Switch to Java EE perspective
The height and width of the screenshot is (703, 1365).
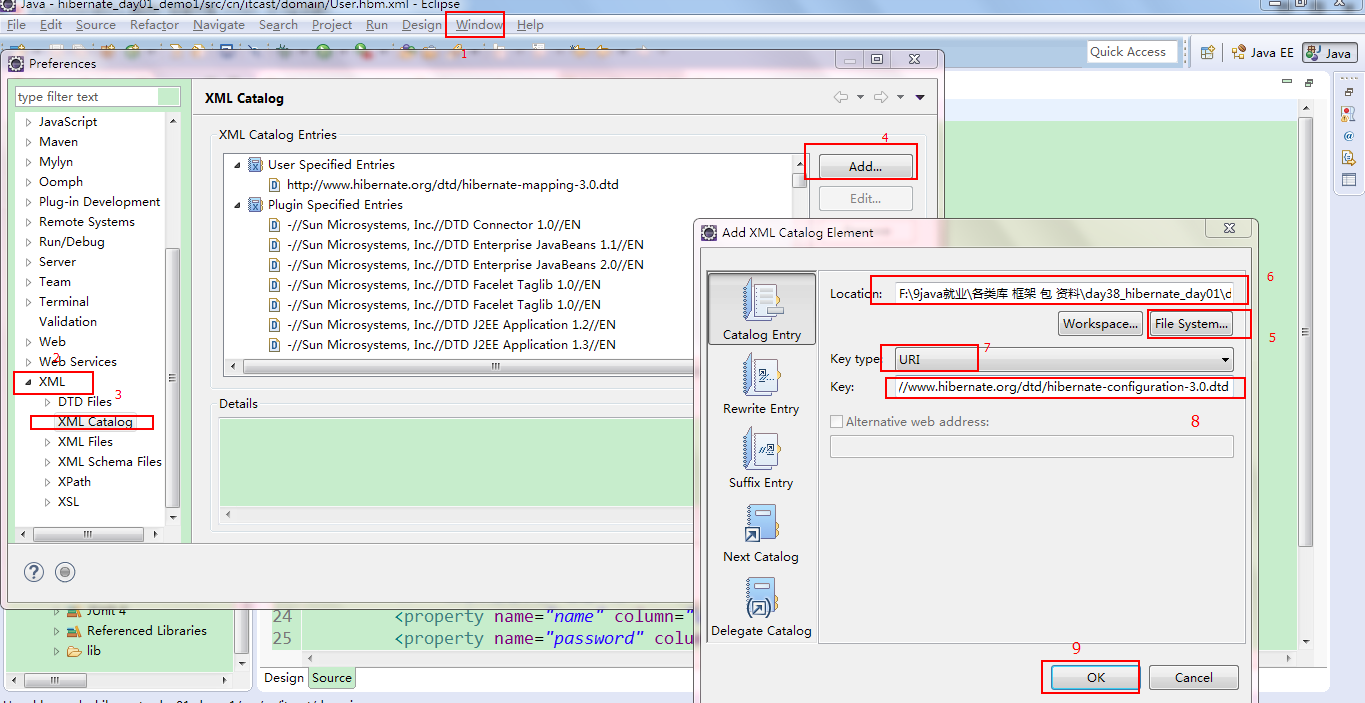[1262, 52]
